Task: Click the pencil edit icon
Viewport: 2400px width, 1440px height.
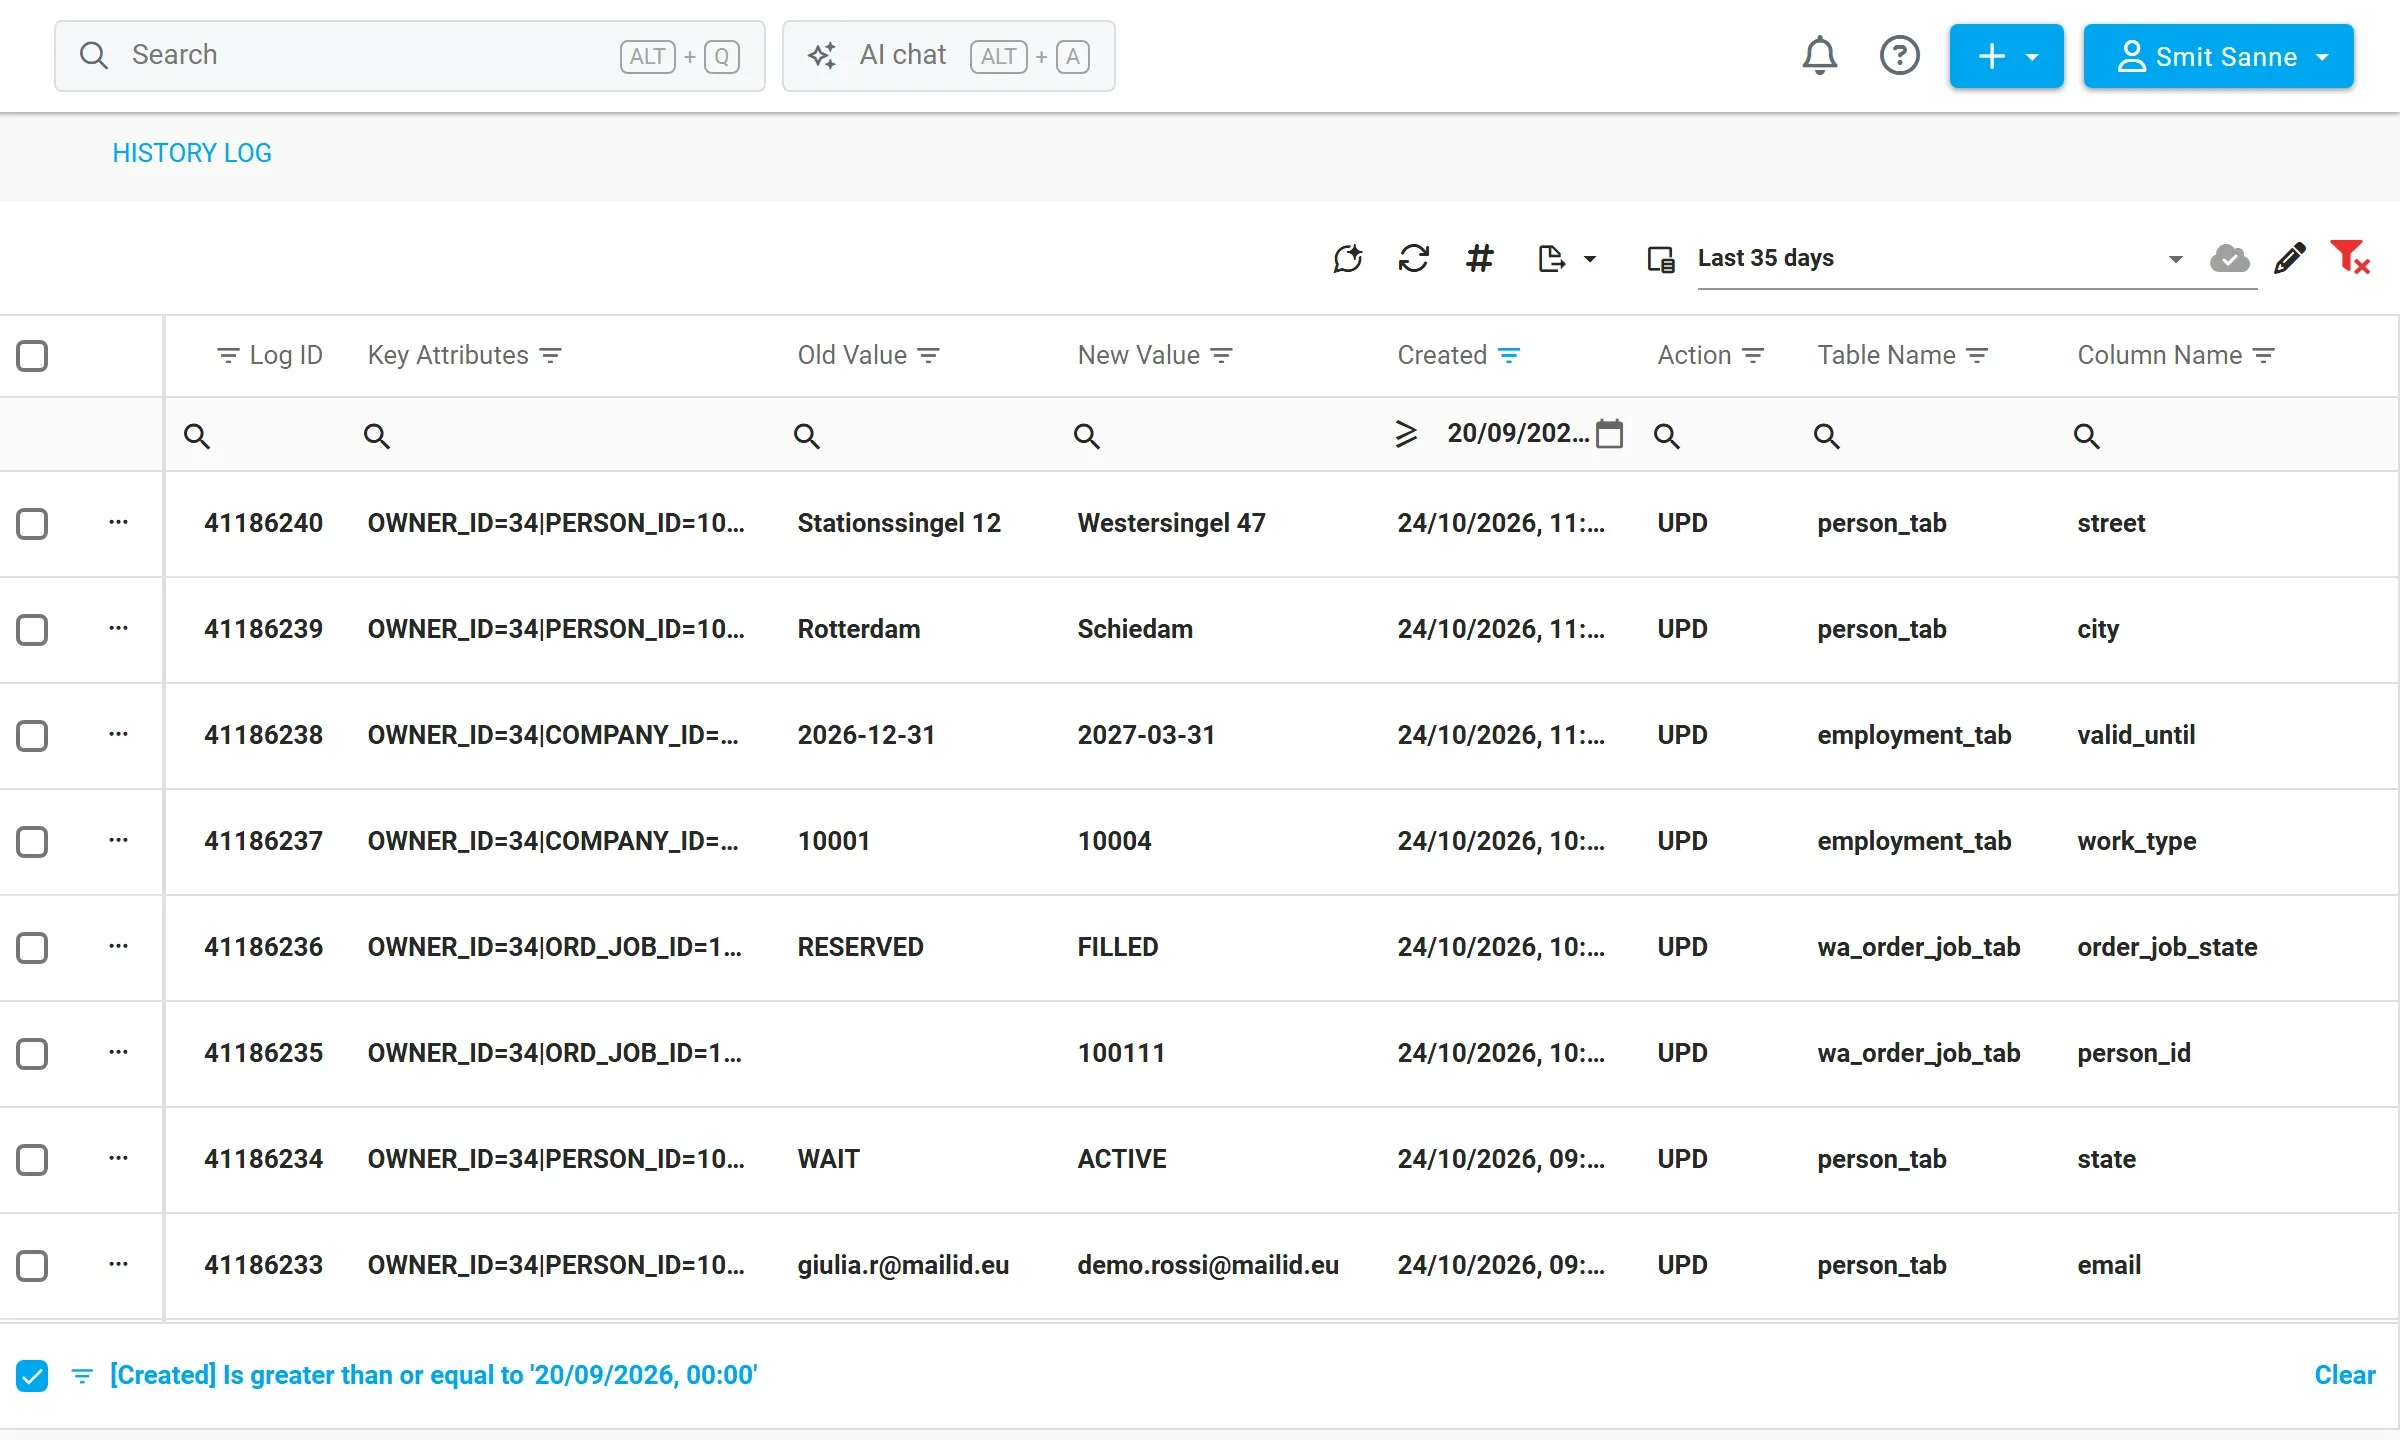Action: point(2289,259)
